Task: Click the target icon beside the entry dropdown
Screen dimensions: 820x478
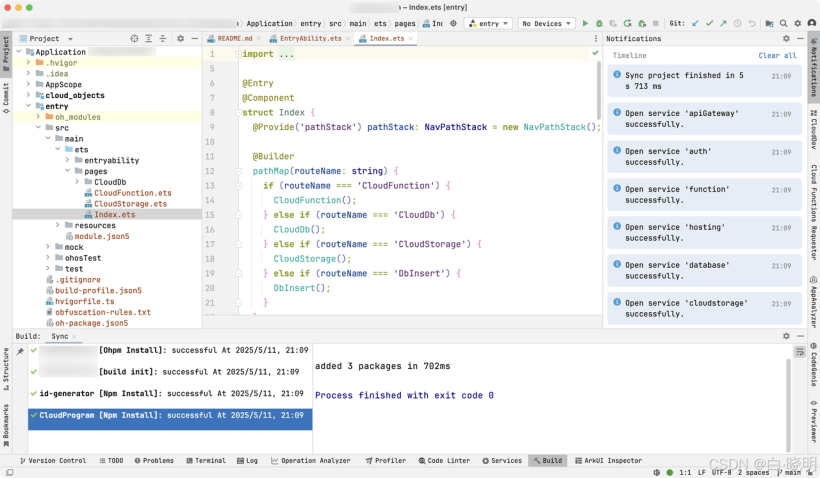Action: [453, 24]
